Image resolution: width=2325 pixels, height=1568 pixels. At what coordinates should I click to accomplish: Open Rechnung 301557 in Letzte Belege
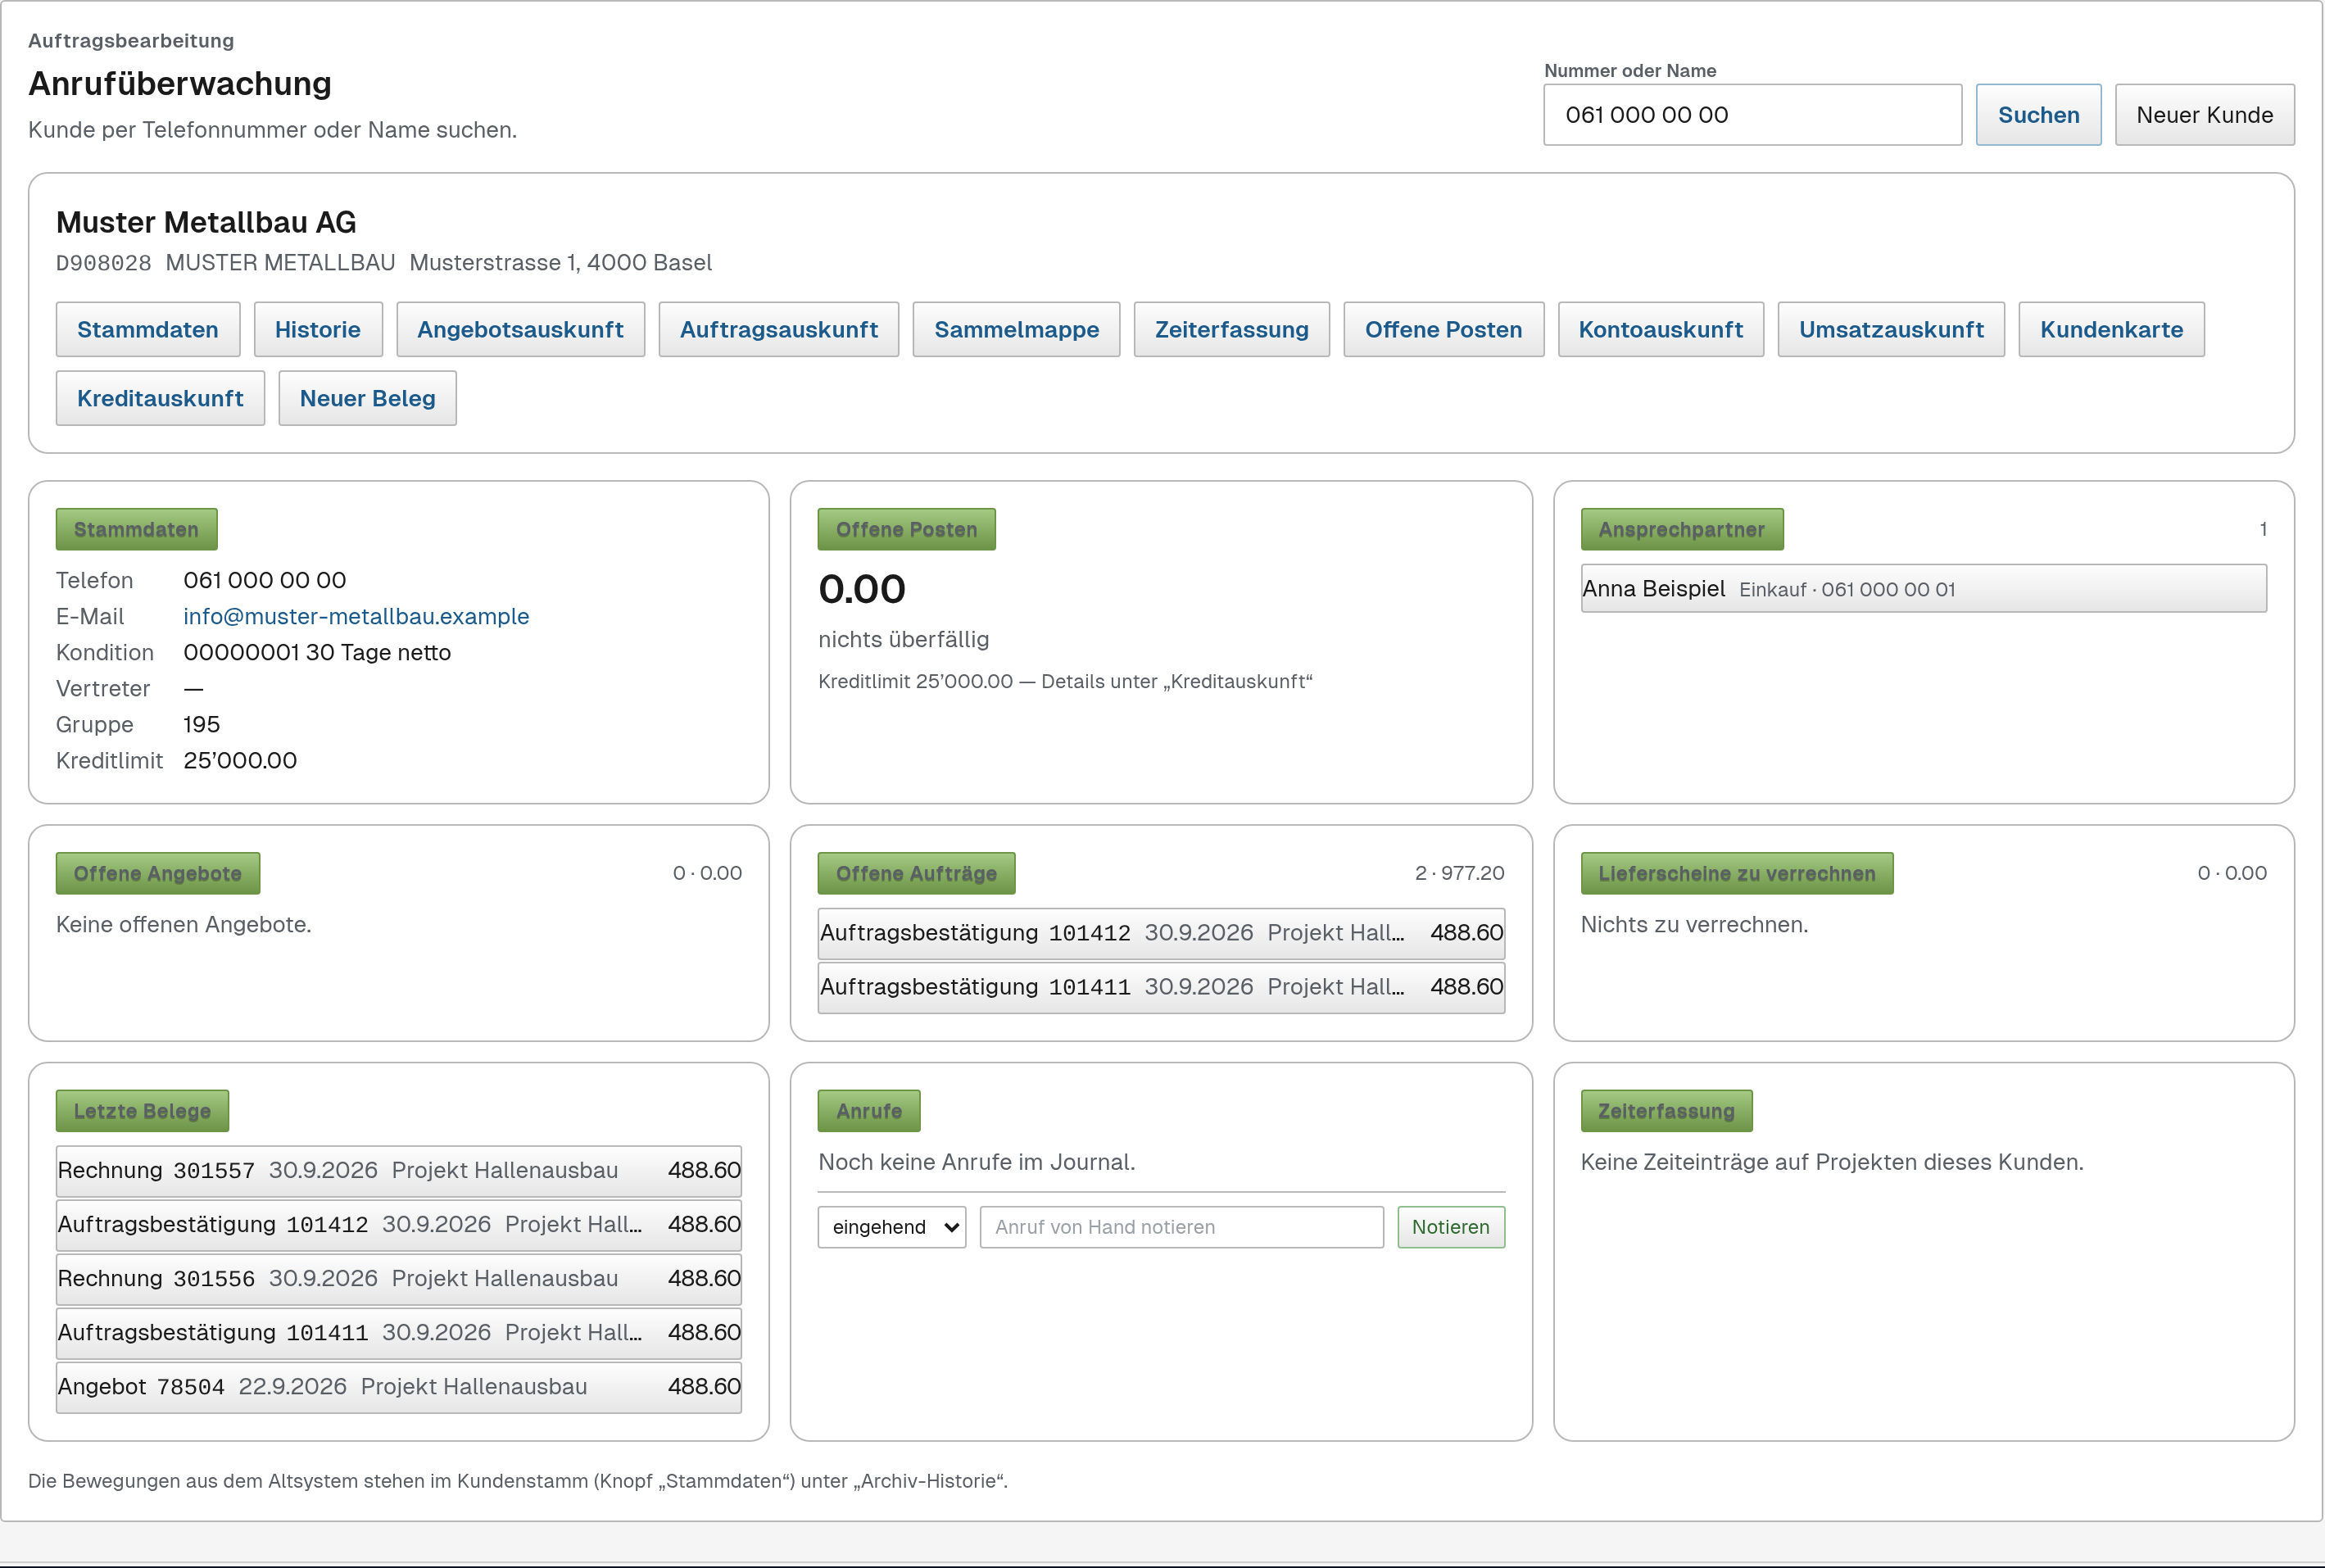click(399, 1171)
